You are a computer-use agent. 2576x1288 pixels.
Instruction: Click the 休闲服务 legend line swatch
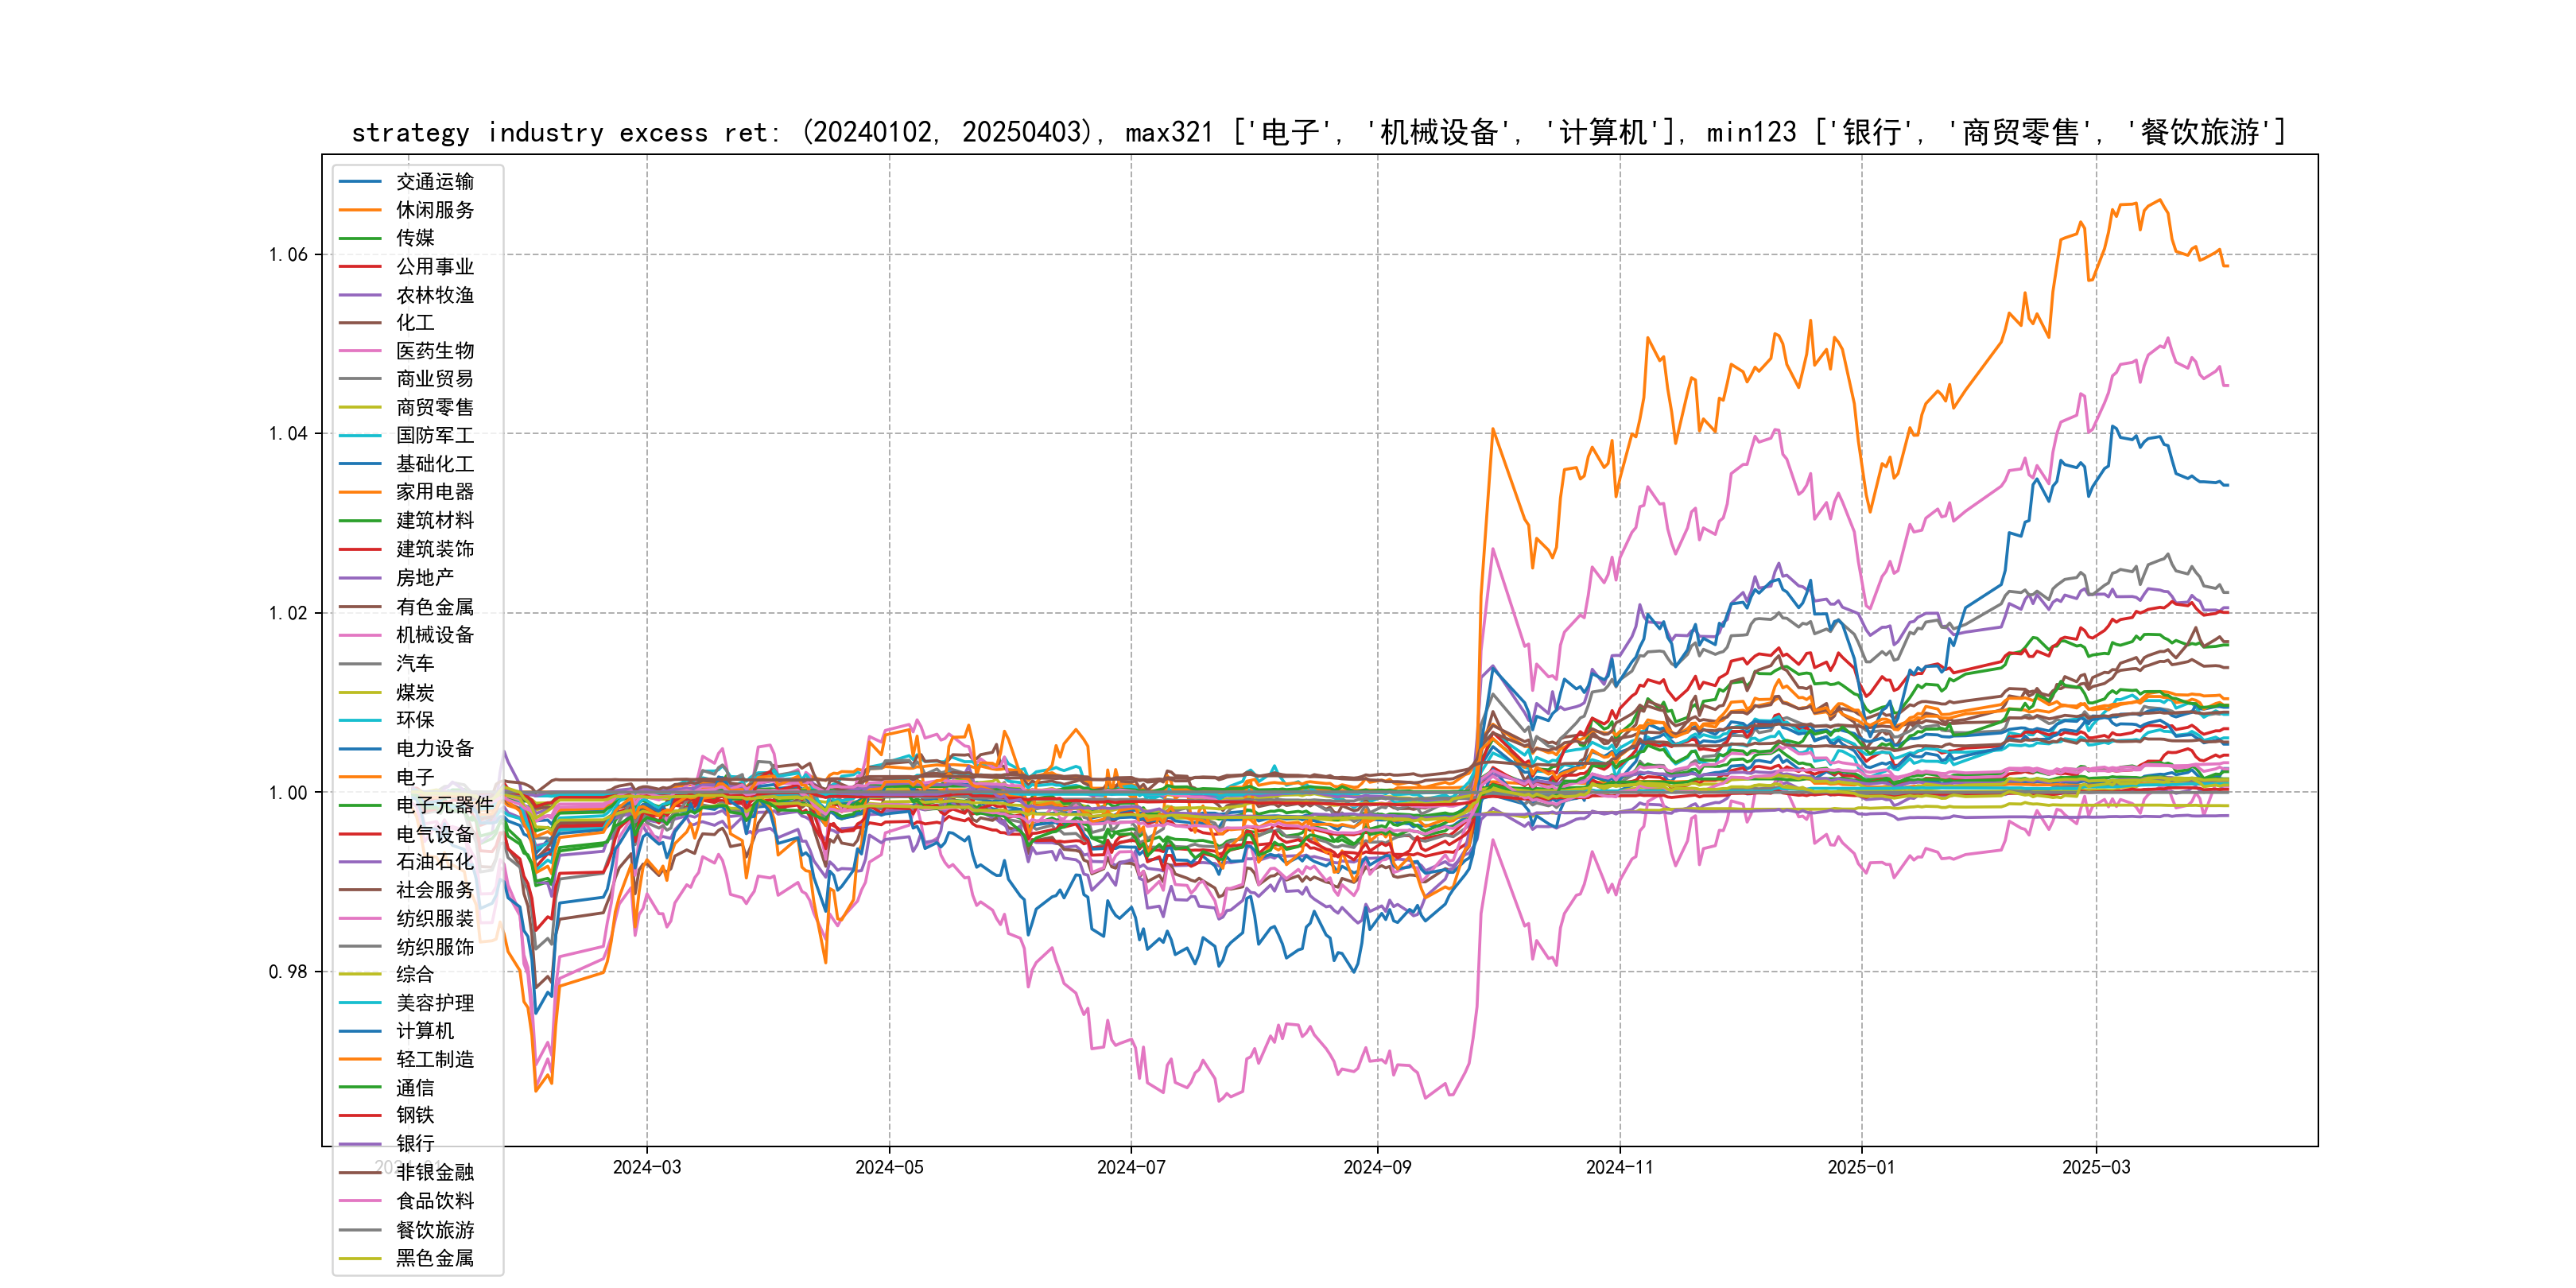click(360, 210)
